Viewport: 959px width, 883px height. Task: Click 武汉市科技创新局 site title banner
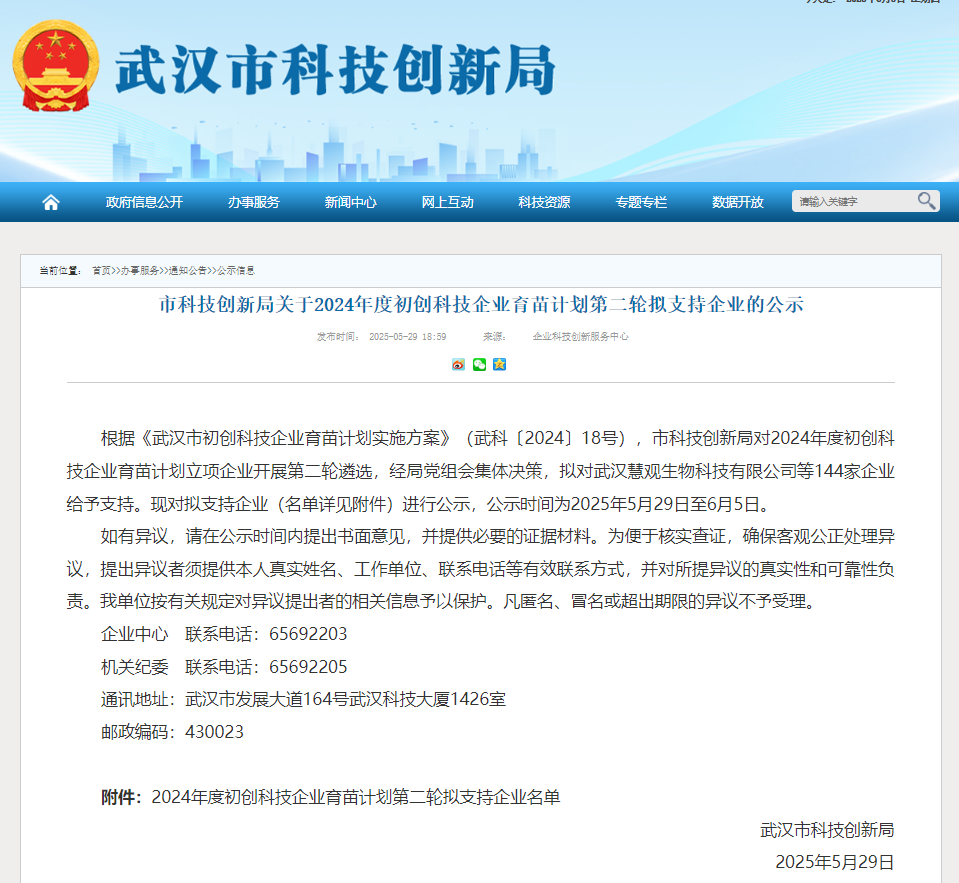point(335,70)
